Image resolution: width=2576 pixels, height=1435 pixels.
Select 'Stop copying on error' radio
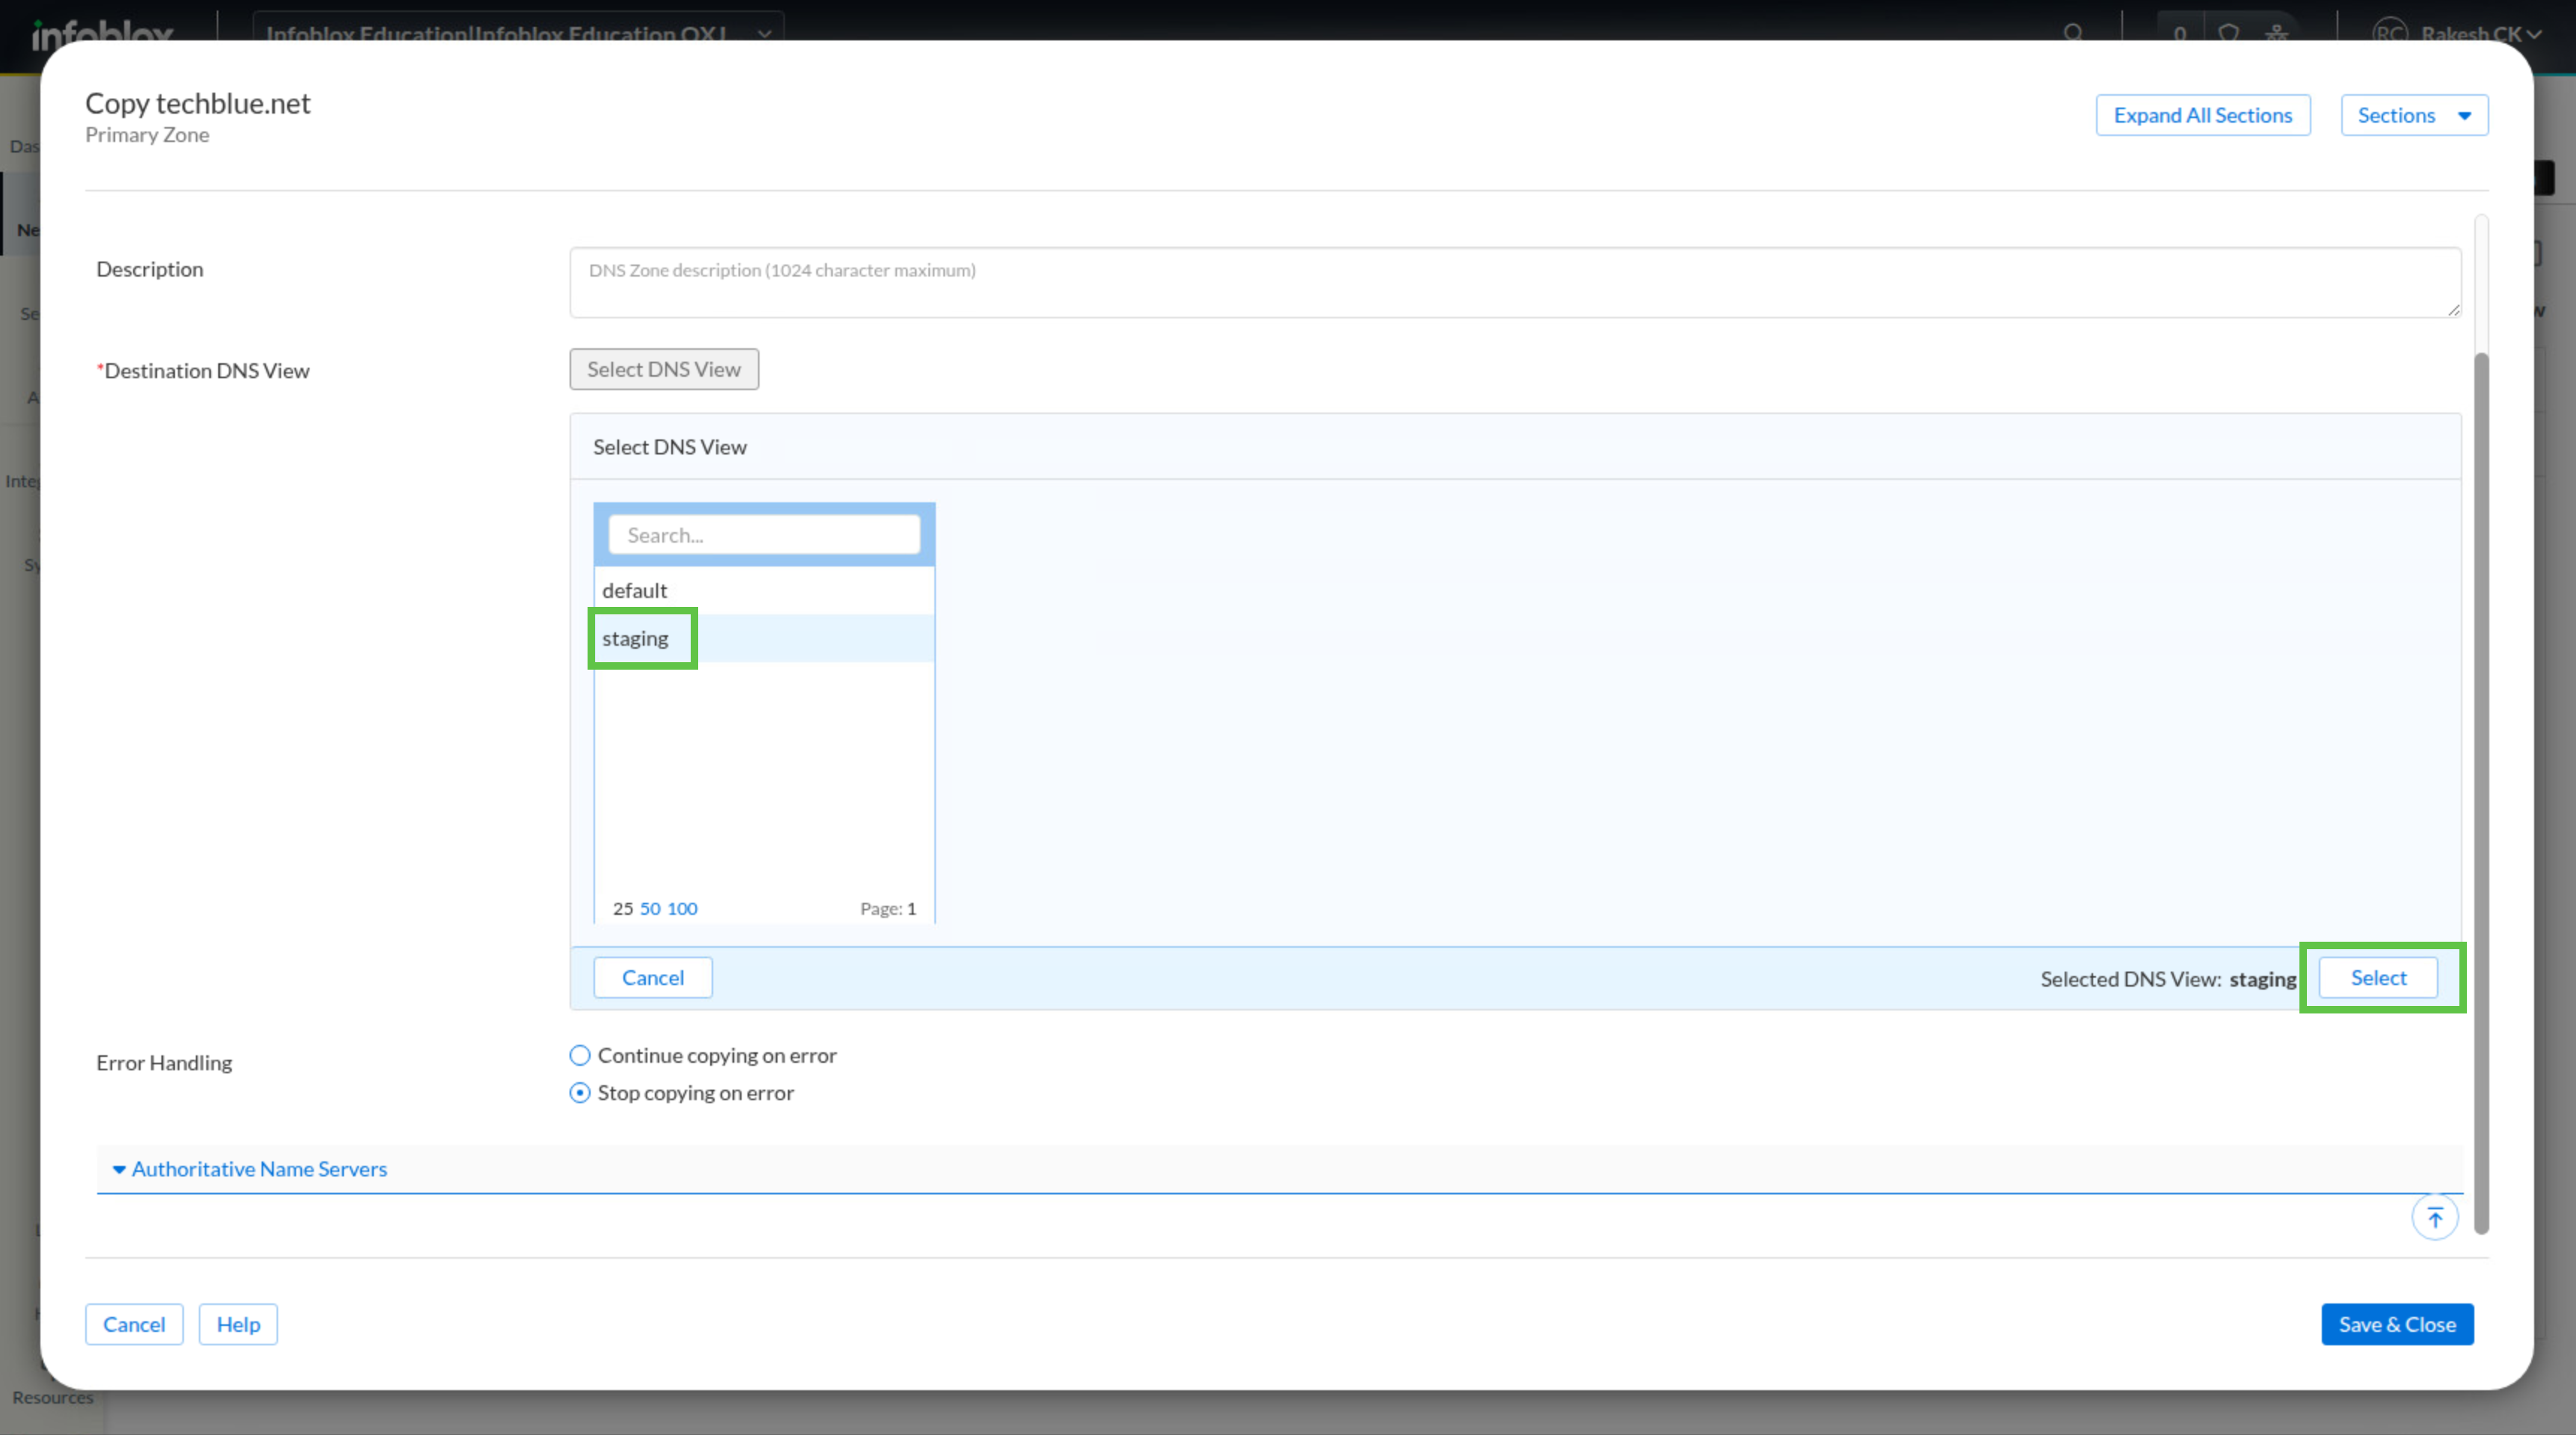tap(579, 1093)
